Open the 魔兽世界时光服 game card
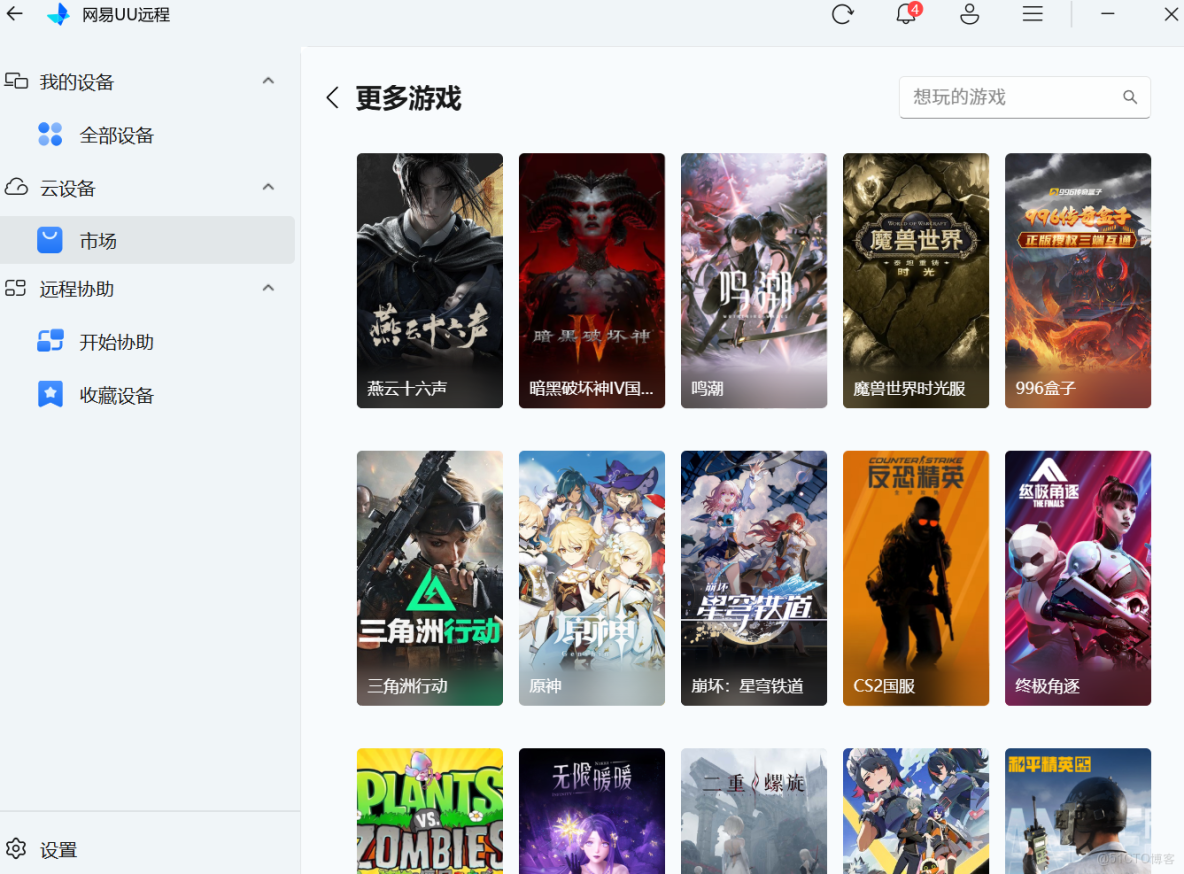The image size is (1184, 874). (x=915, y=280)
